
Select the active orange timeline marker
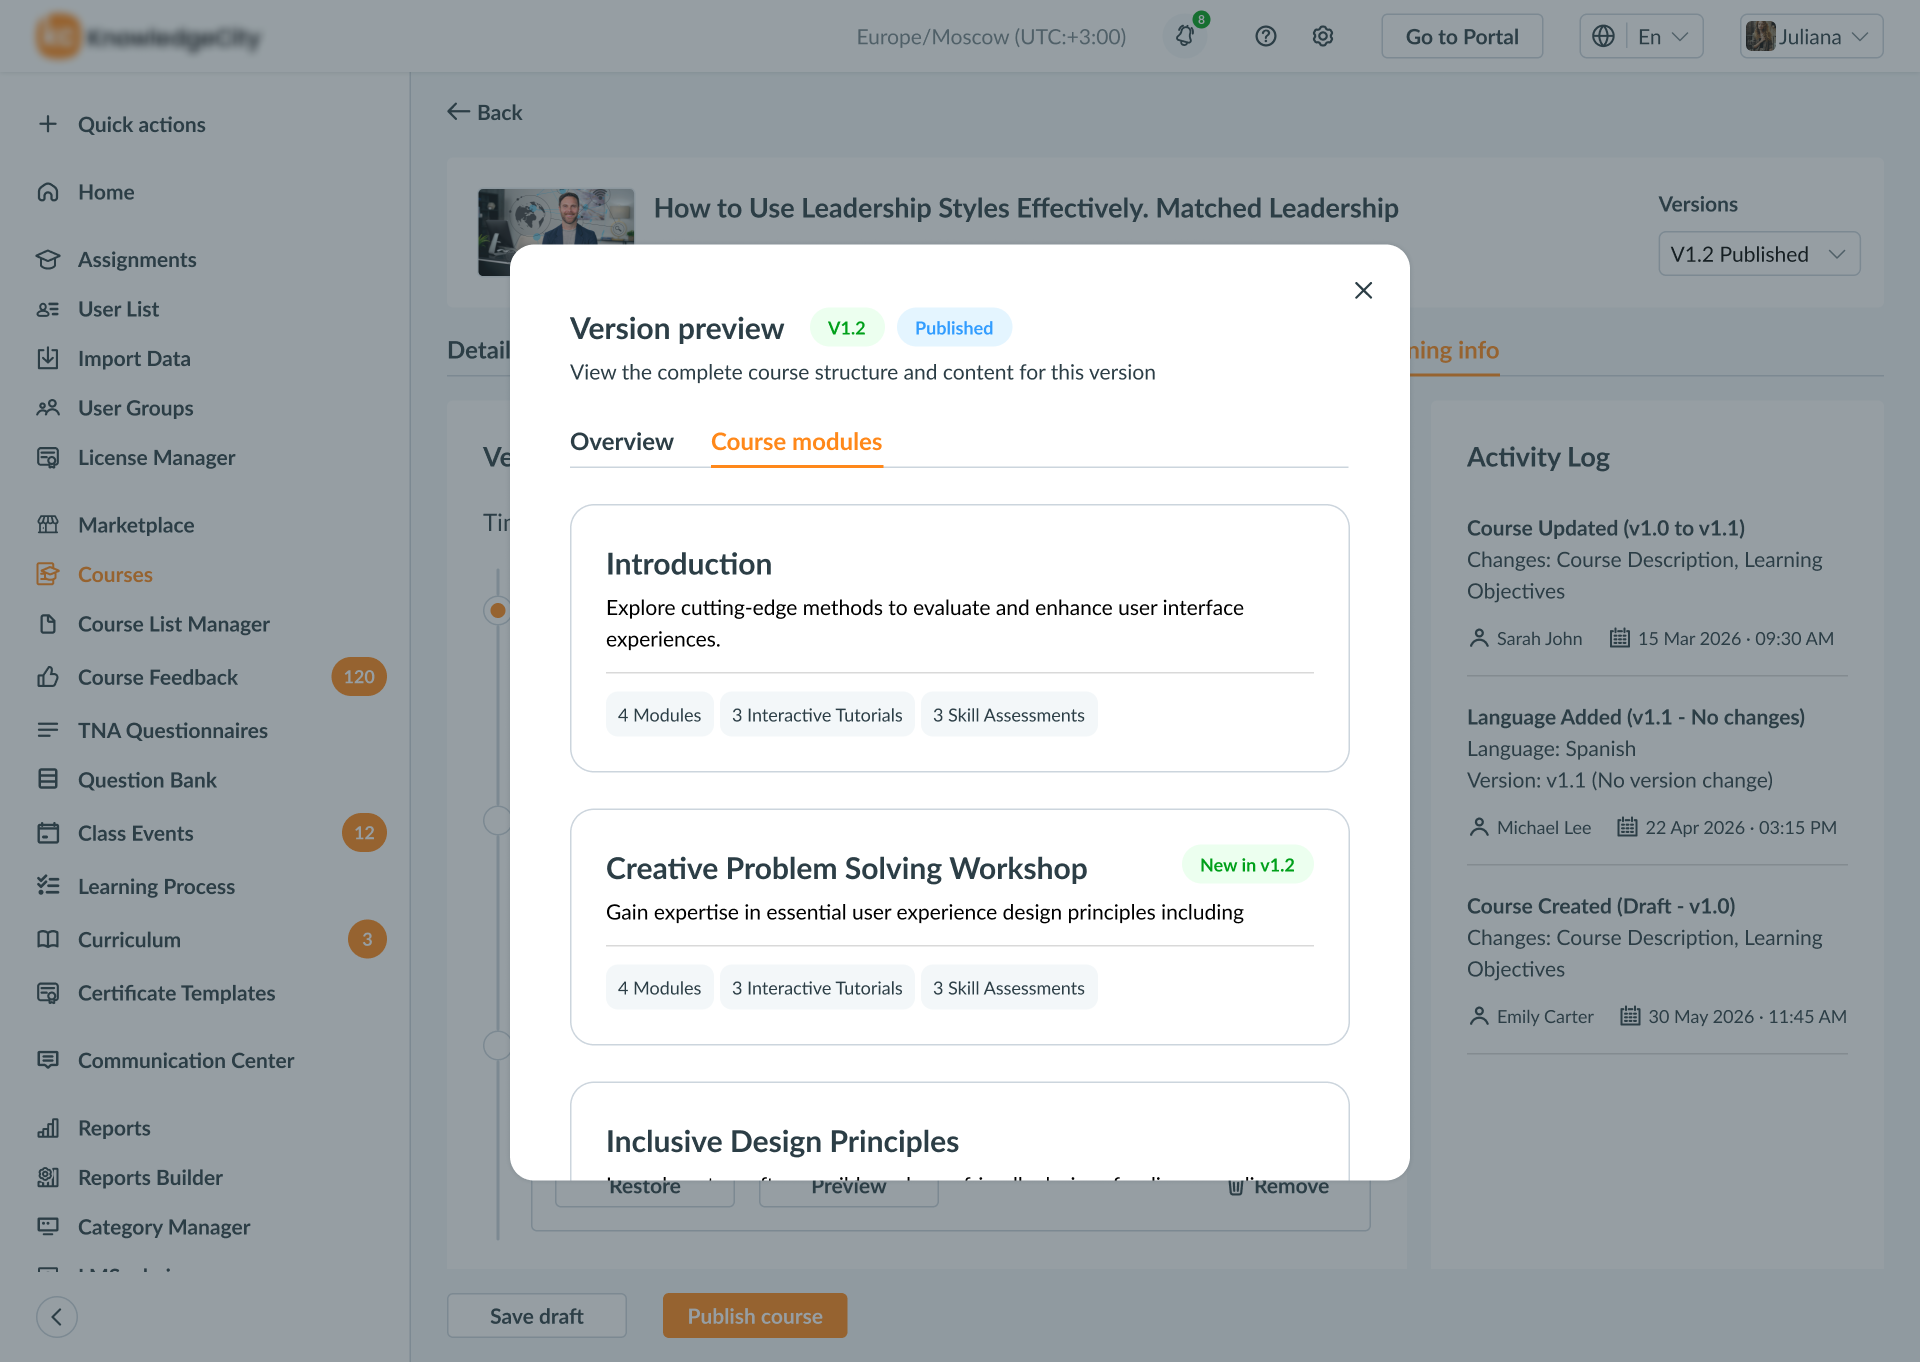pyautogui.click(x=497, y=610)
